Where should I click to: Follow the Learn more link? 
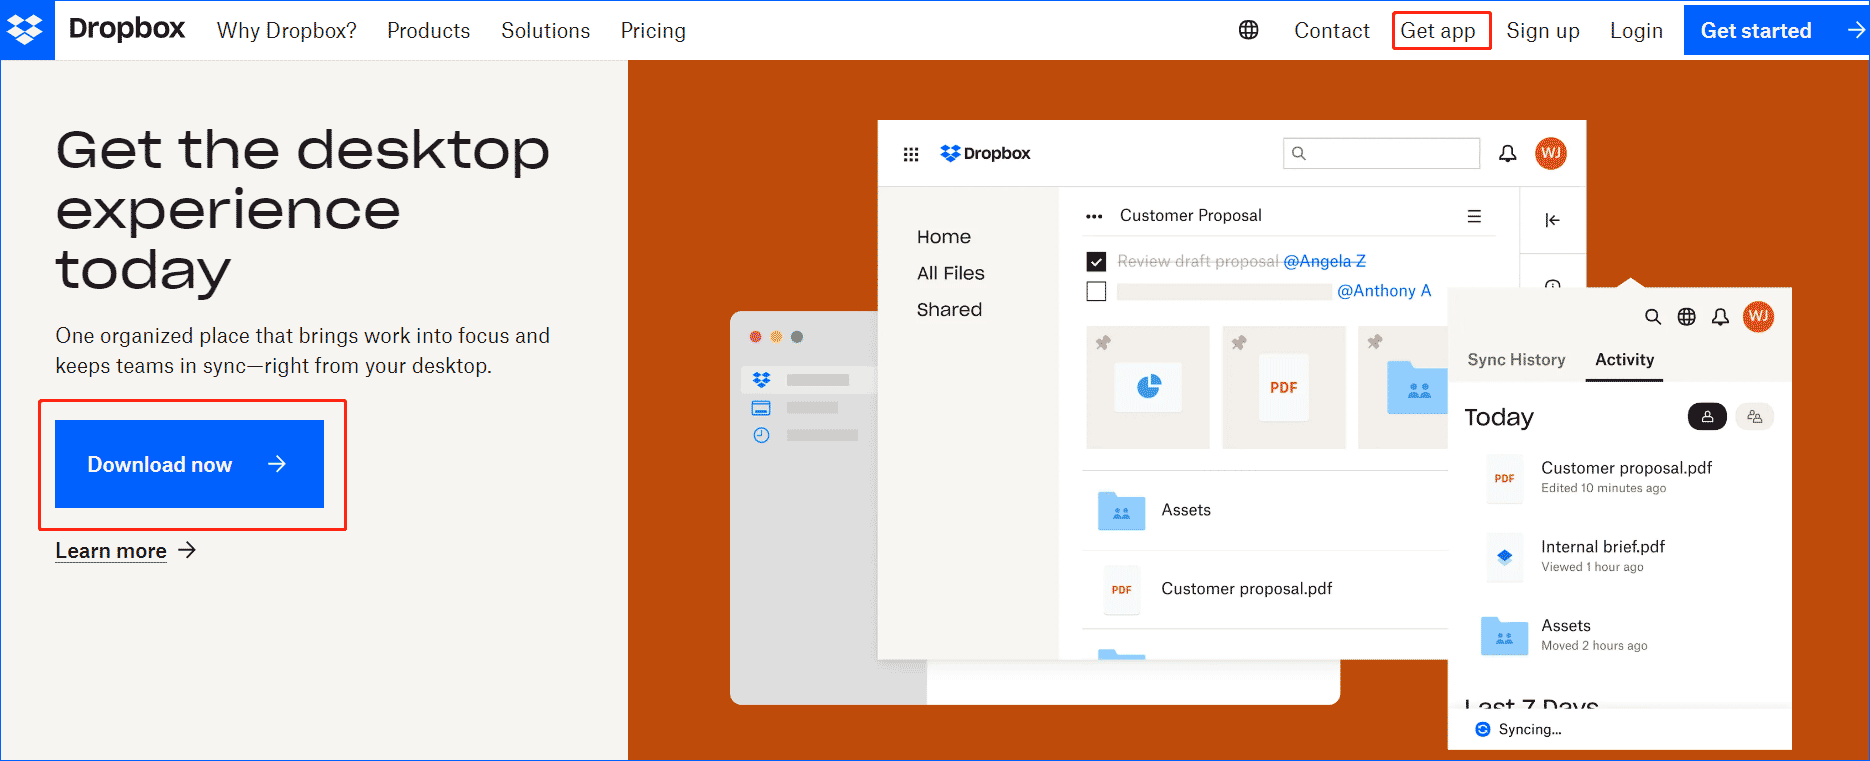[125, 551]
